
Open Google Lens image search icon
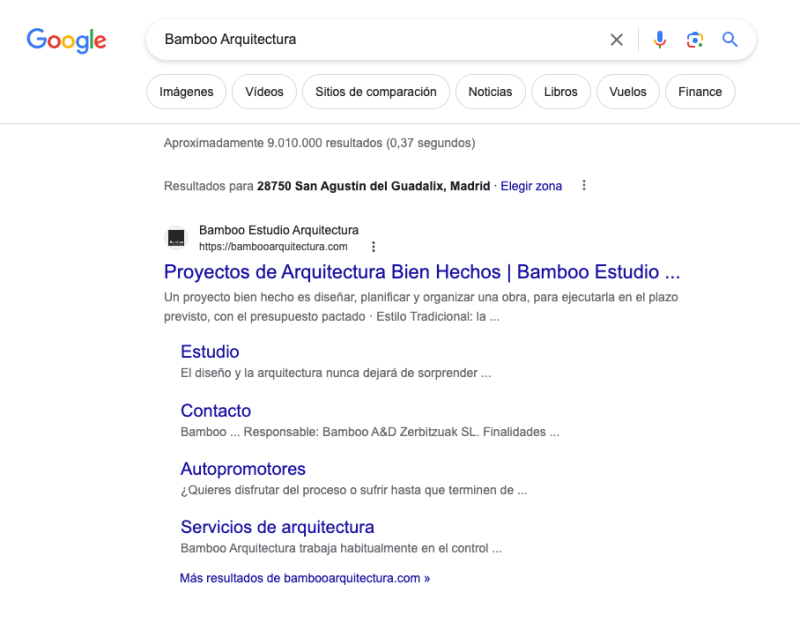click(695, 40)
